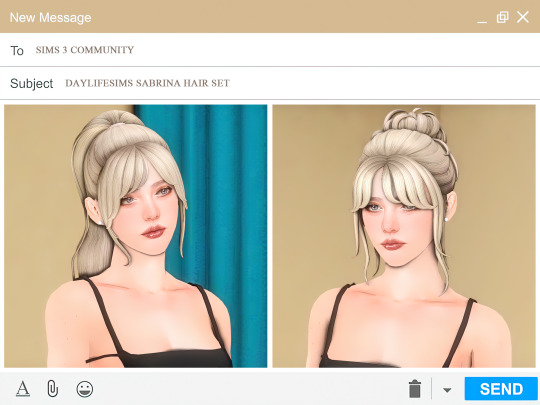Insert an emoji with the smiley icon
The height and width of the screenshot is (405, 540).
pos(84,389)
